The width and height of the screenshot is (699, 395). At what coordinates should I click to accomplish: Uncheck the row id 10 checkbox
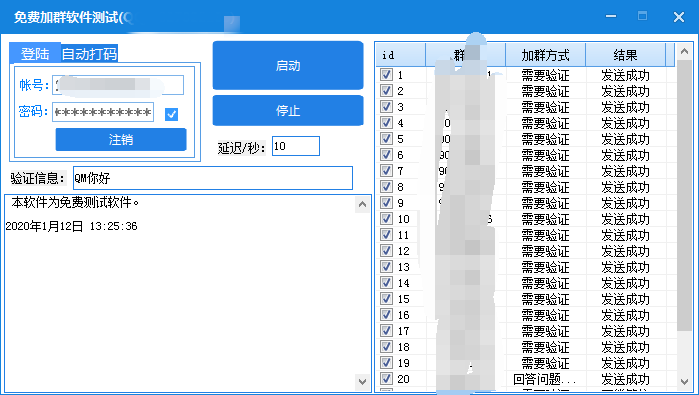(387, 218)
